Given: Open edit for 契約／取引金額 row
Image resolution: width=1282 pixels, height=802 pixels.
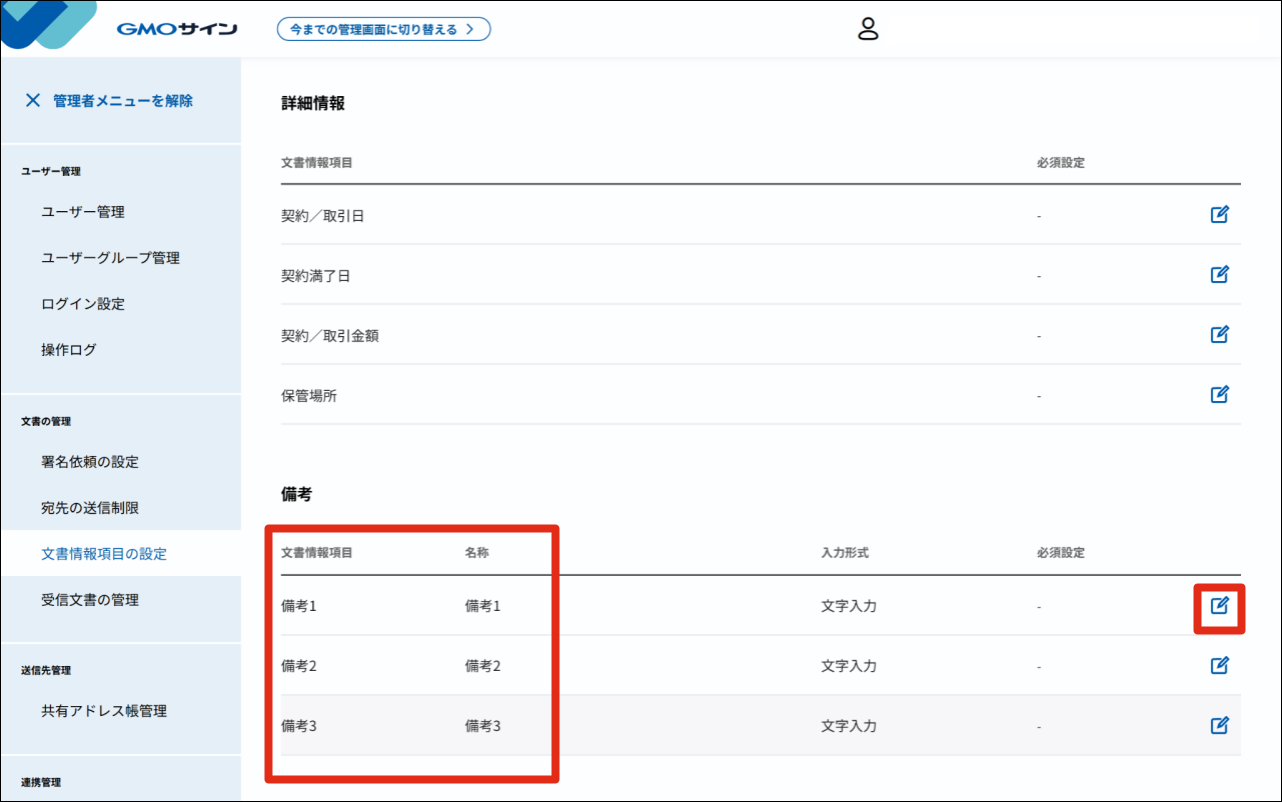Looking at the screenshot, I should (x=1219, y=334).
